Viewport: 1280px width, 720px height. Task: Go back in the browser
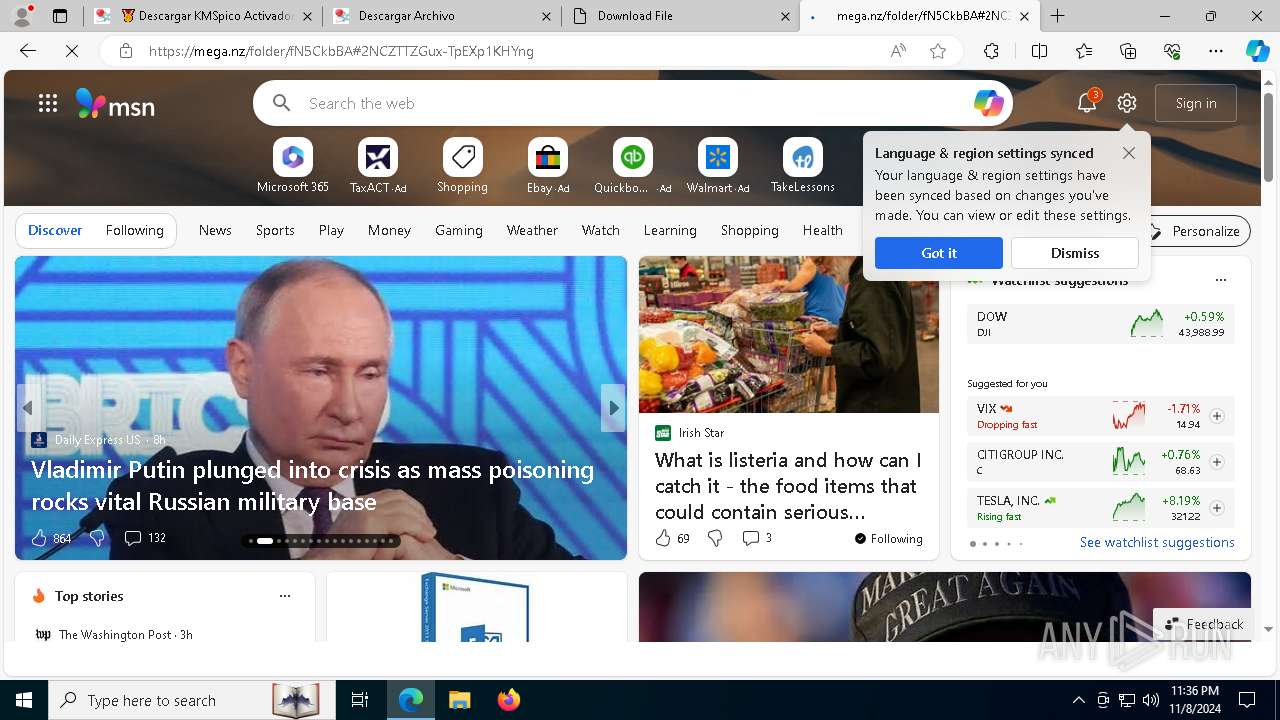pos(28,51)
